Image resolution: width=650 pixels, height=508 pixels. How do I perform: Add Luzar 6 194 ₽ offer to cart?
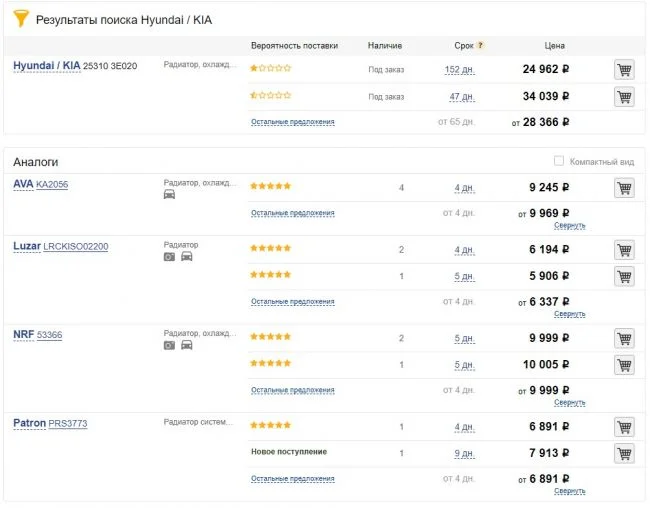click(x=624, y=250)
